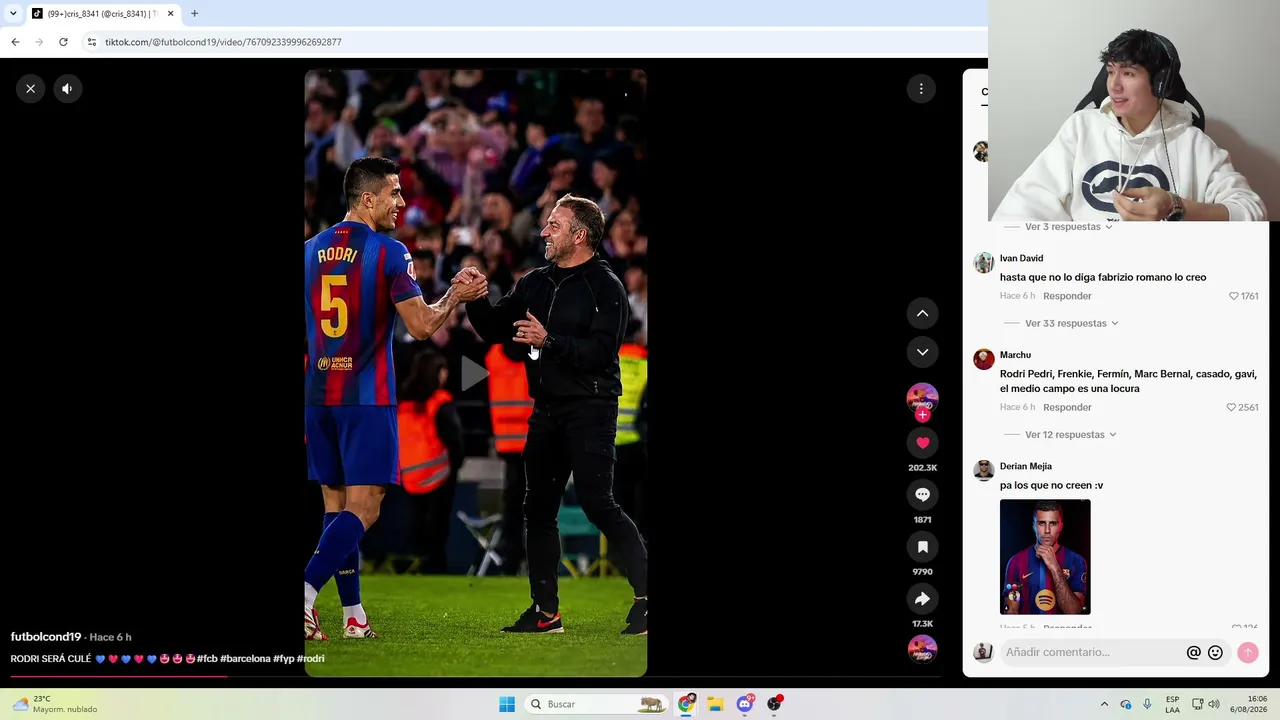1280x720 pixels.
Task: Select the TikTok cris_8341 browser tab
Action: click(x=102, y=14)
